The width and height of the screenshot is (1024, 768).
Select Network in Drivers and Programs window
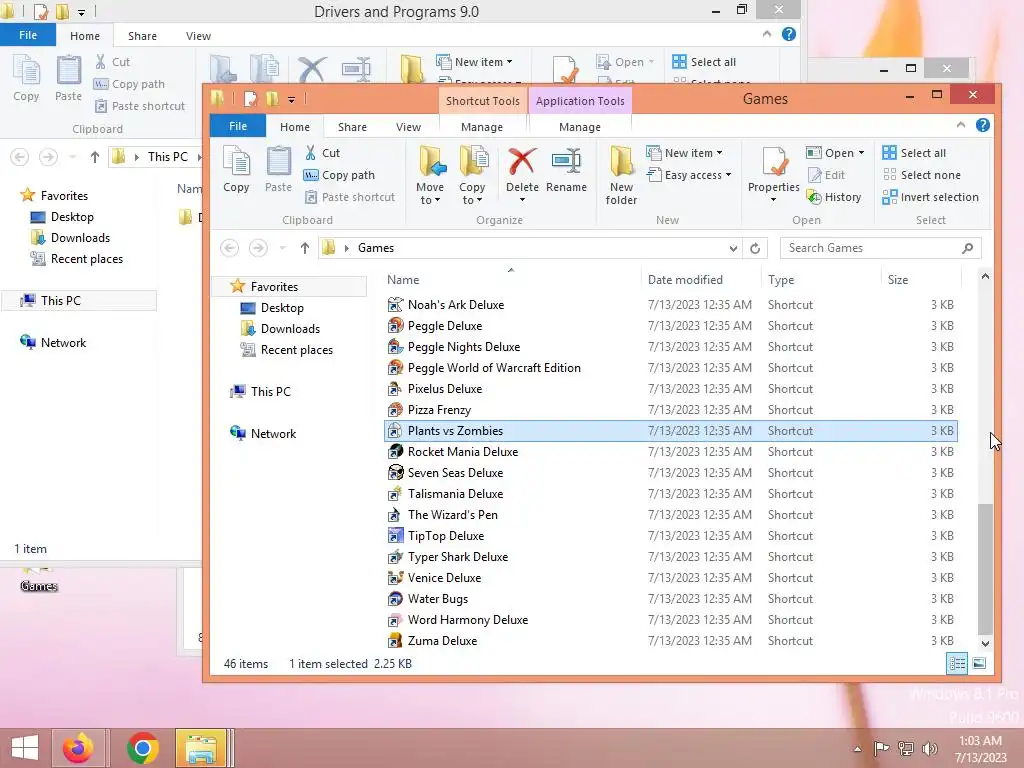pos(63,343)
